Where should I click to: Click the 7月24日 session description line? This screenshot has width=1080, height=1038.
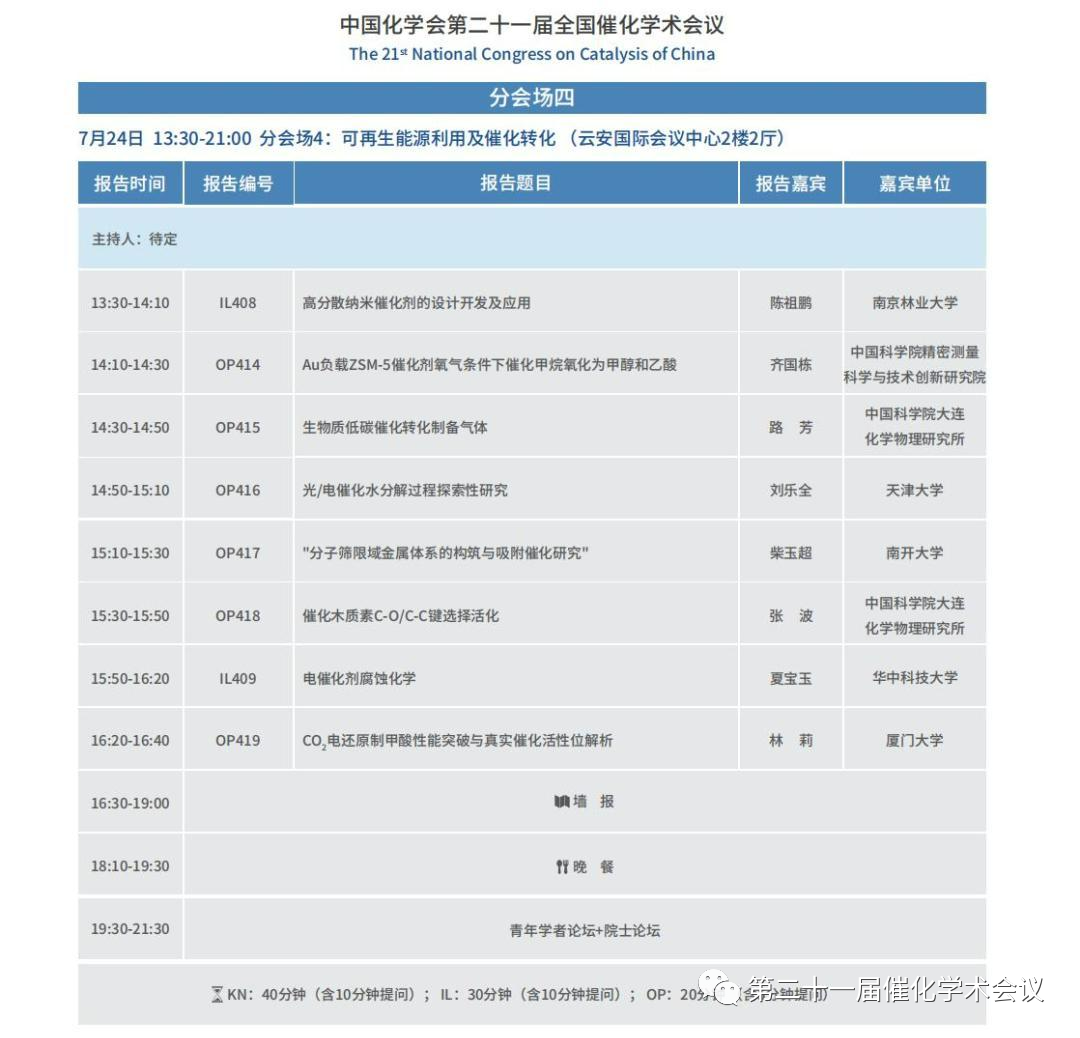point(431,138)
